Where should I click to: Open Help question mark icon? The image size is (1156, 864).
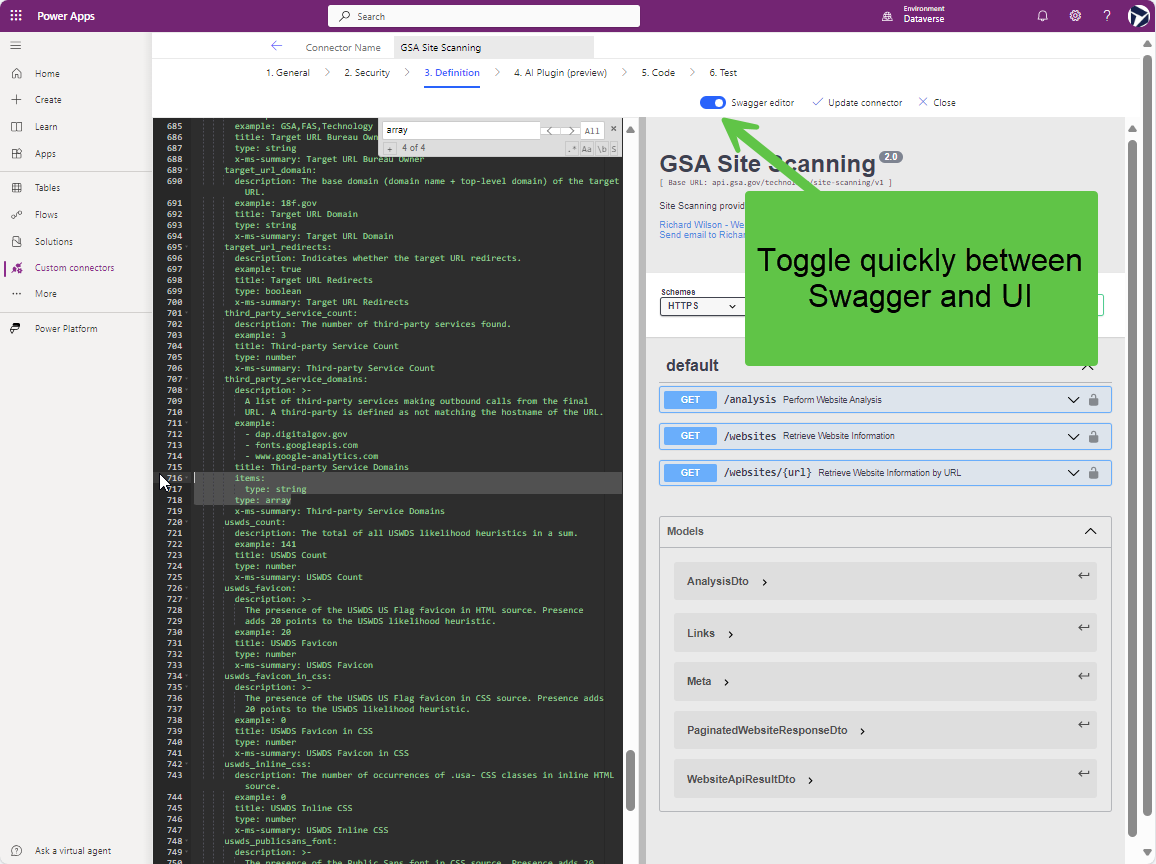coord(1107,15)
